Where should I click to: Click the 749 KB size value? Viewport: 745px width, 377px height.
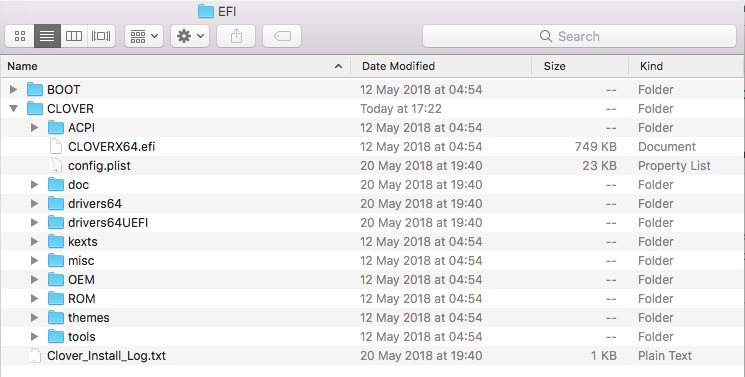pos(596,146)
